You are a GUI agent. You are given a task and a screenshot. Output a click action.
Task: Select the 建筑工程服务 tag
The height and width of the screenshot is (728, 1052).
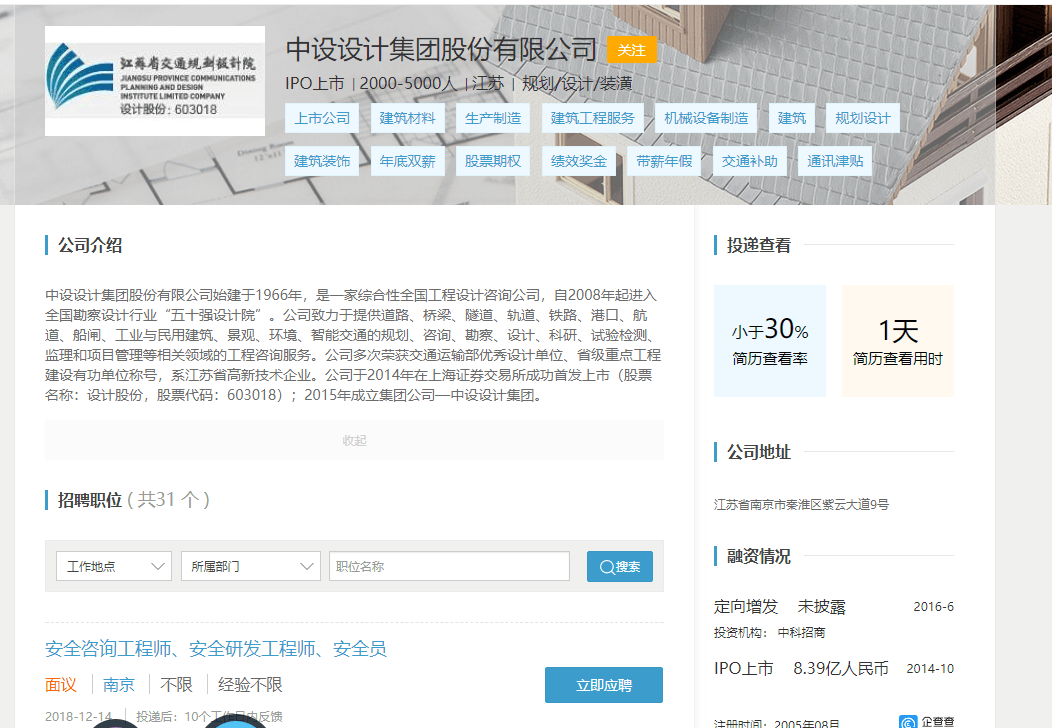pos(593,118)
